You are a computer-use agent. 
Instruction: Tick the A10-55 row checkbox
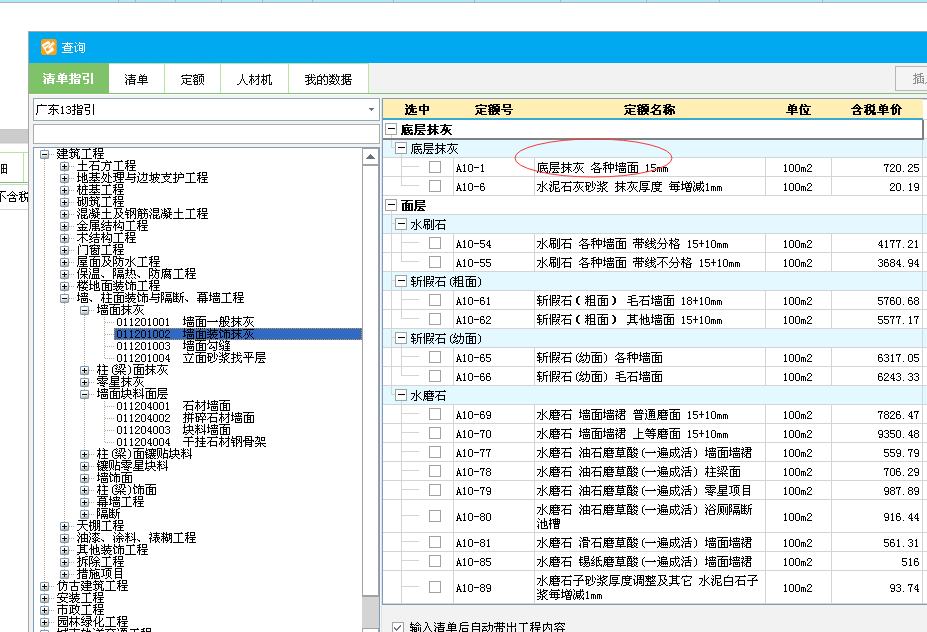[435, 262]
